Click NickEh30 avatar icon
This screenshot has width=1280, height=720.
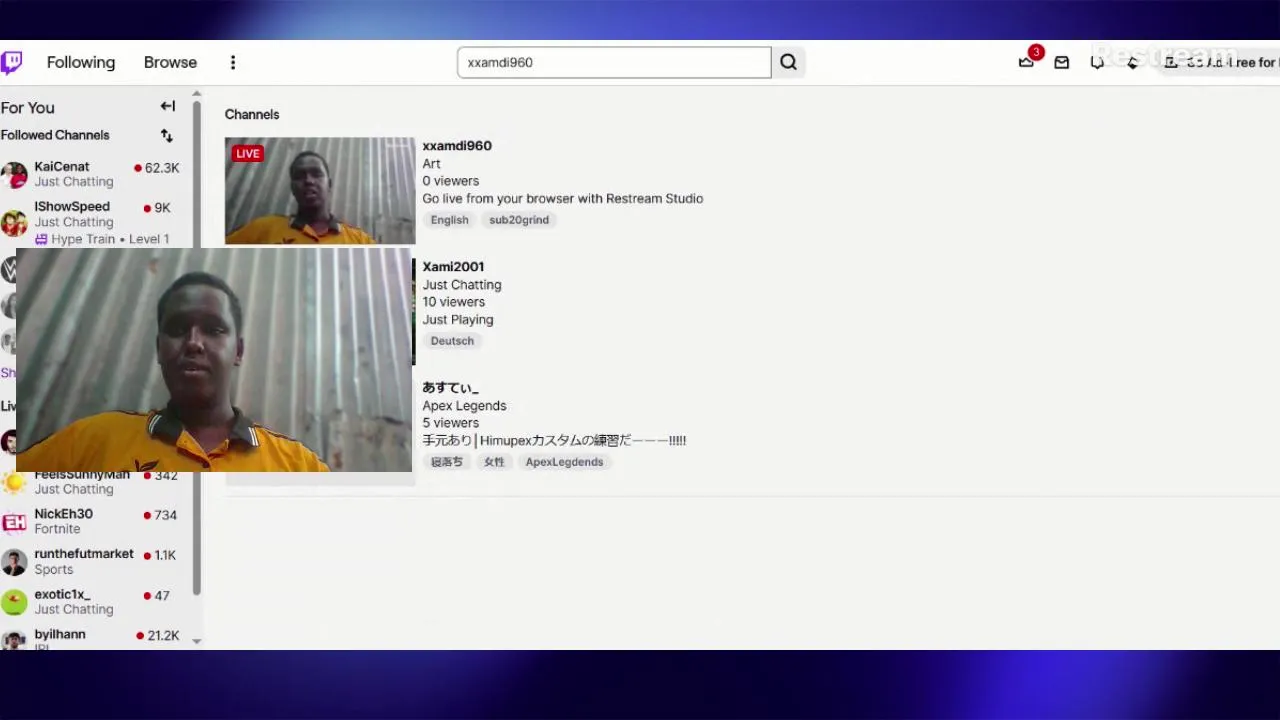pyautogui.click(x=14, y=522)
